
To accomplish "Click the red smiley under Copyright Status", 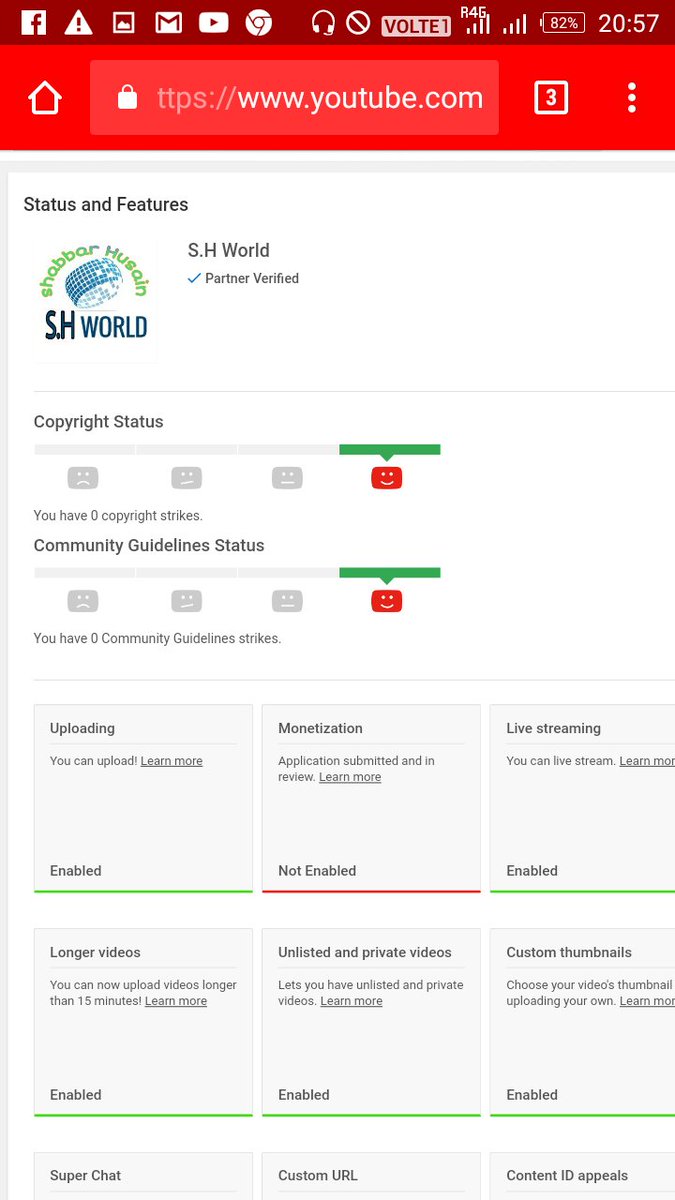I will (386, 478).
